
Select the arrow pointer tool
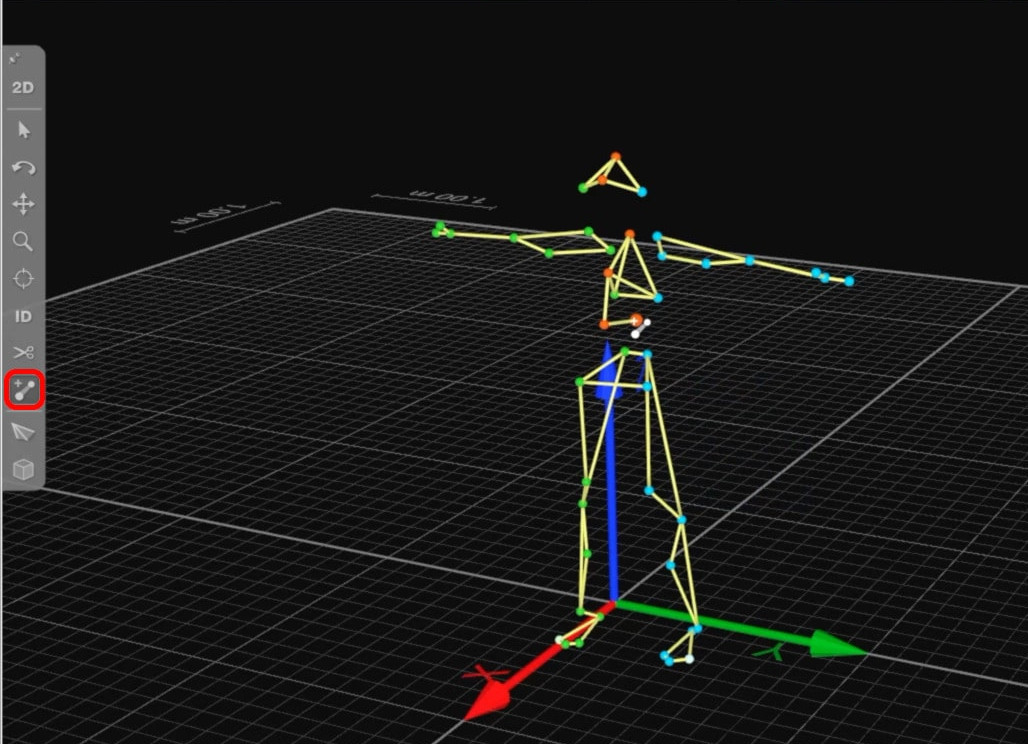point(23,130)
